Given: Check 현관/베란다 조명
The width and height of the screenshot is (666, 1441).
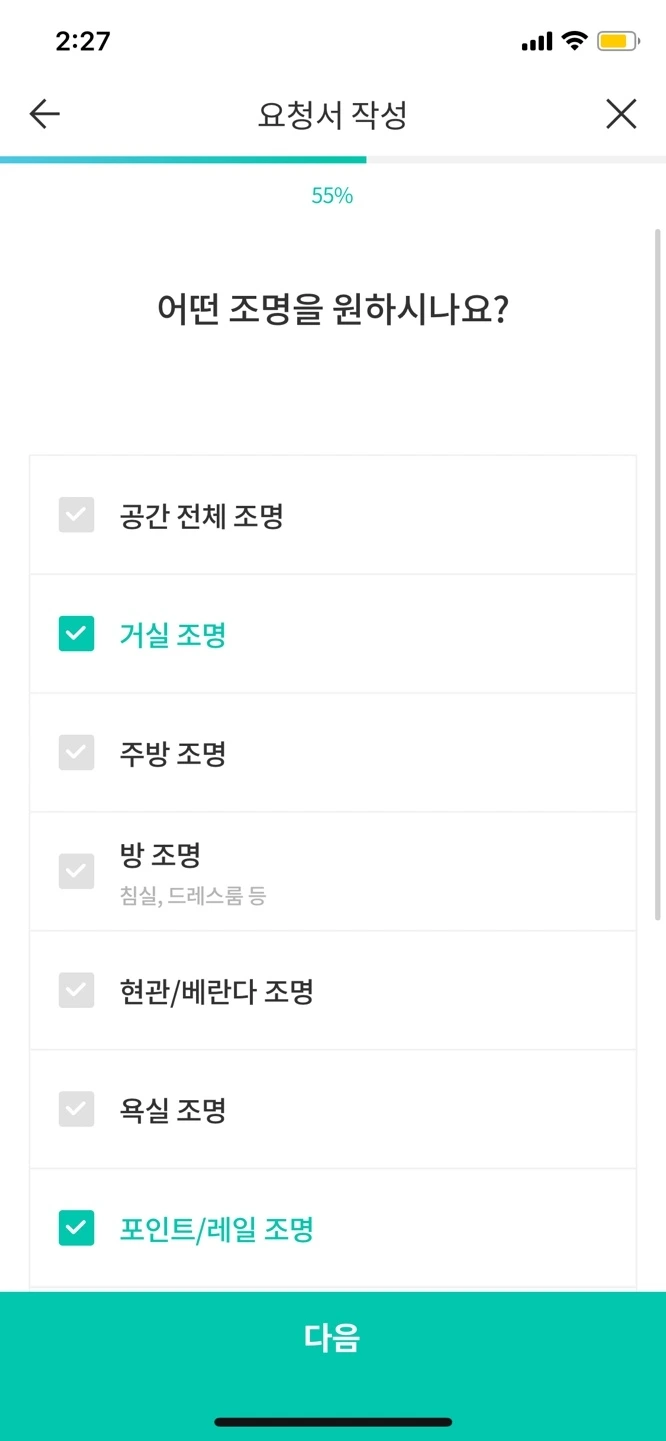Looking at the screenshot, I should click(x=76, y=990).
